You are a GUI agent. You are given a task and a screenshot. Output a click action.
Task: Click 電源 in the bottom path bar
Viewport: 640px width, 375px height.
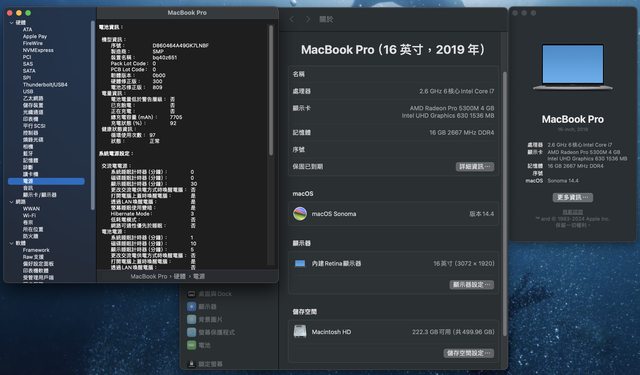(x=199, y=276)
